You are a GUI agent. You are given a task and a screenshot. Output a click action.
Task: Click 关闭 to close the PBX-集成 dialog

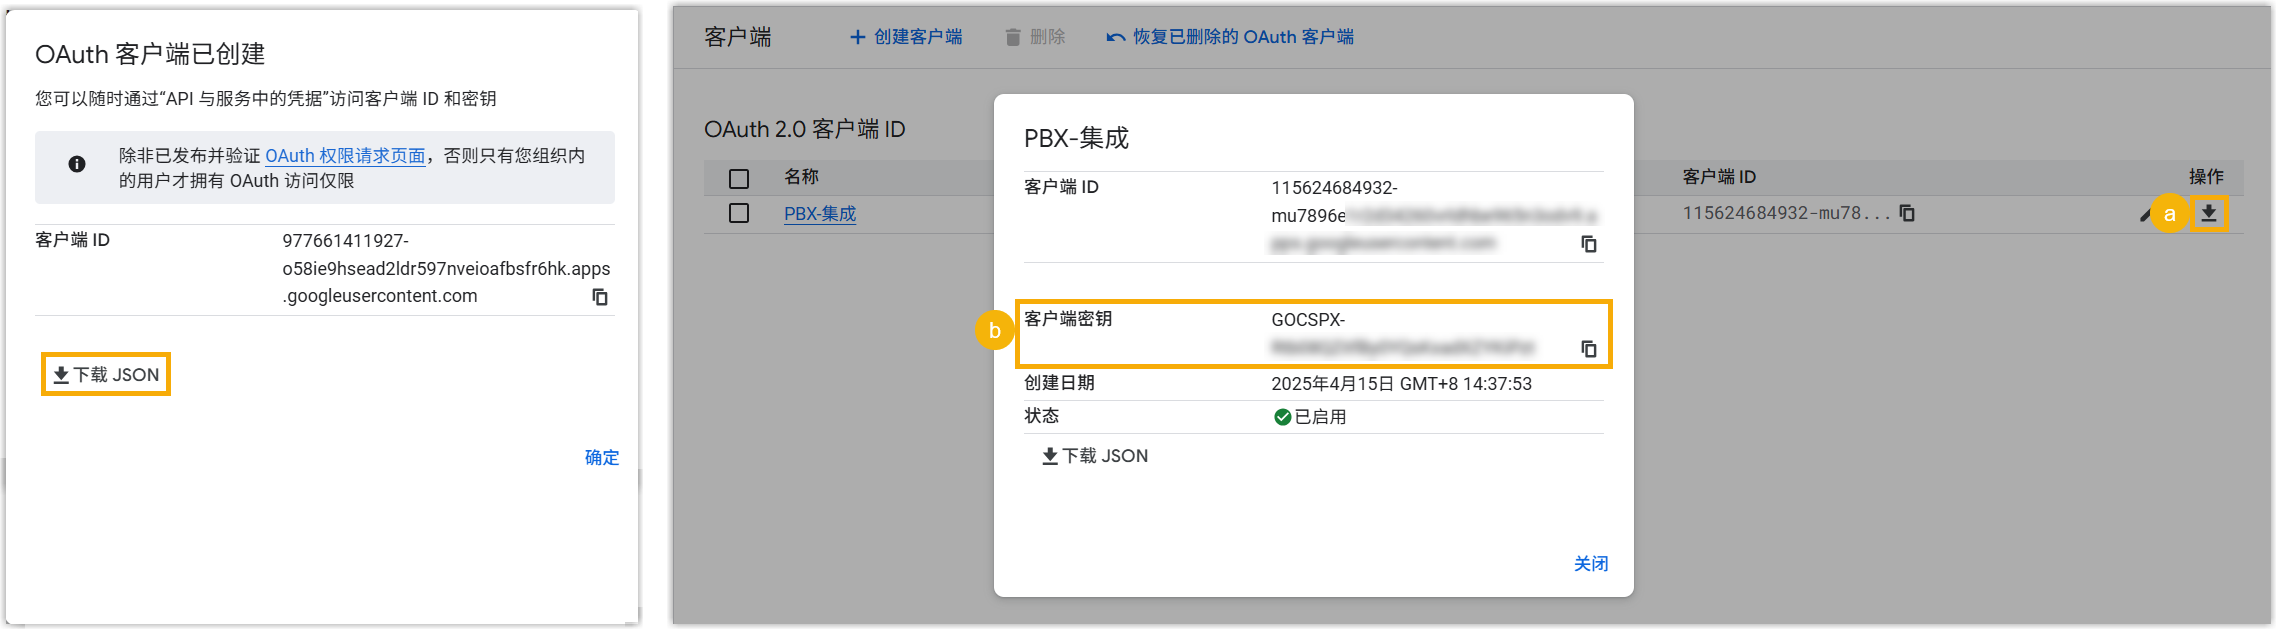click(1590, 564)
